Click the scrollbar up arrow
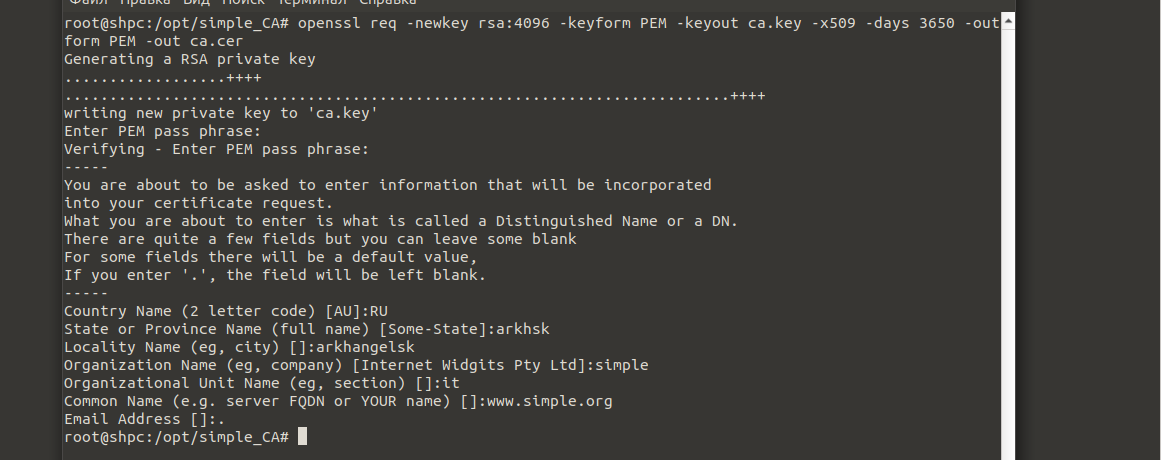Viewport: 1161px width, 460px height. tap(1008, 21)
